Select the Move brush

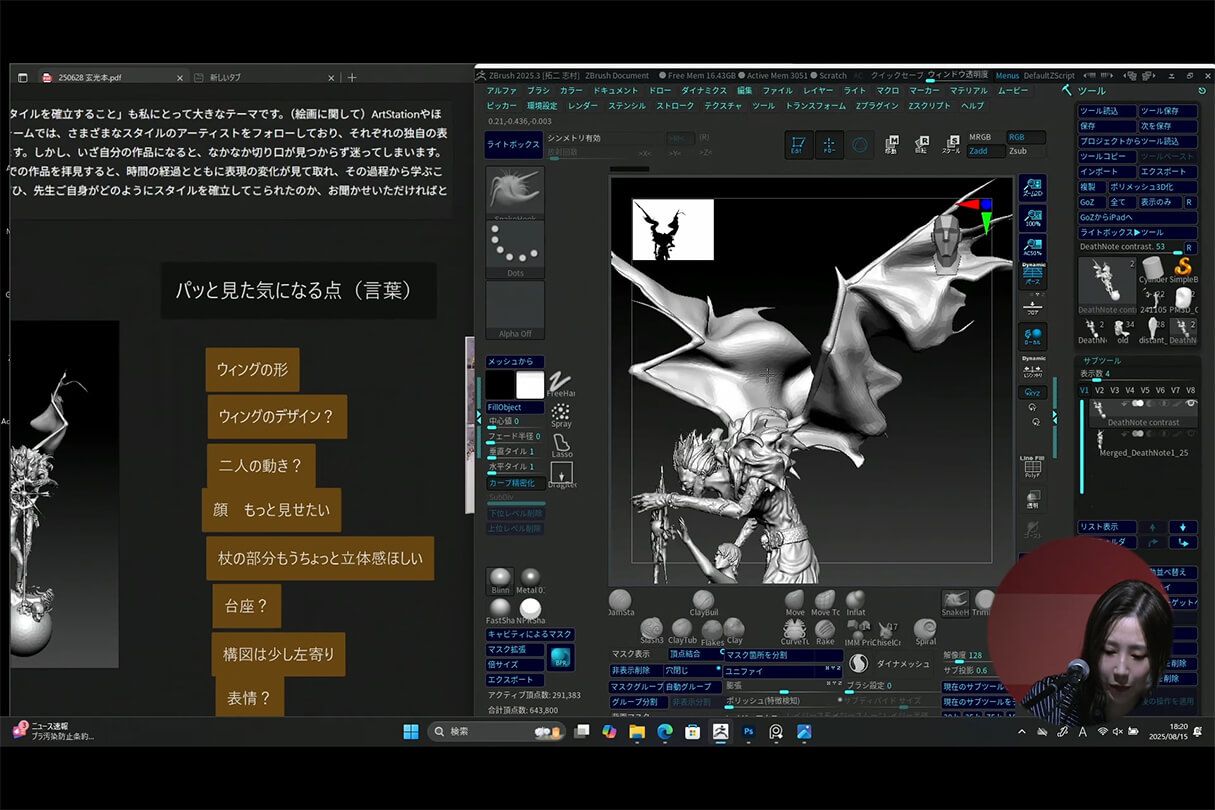tap(795, 599)
